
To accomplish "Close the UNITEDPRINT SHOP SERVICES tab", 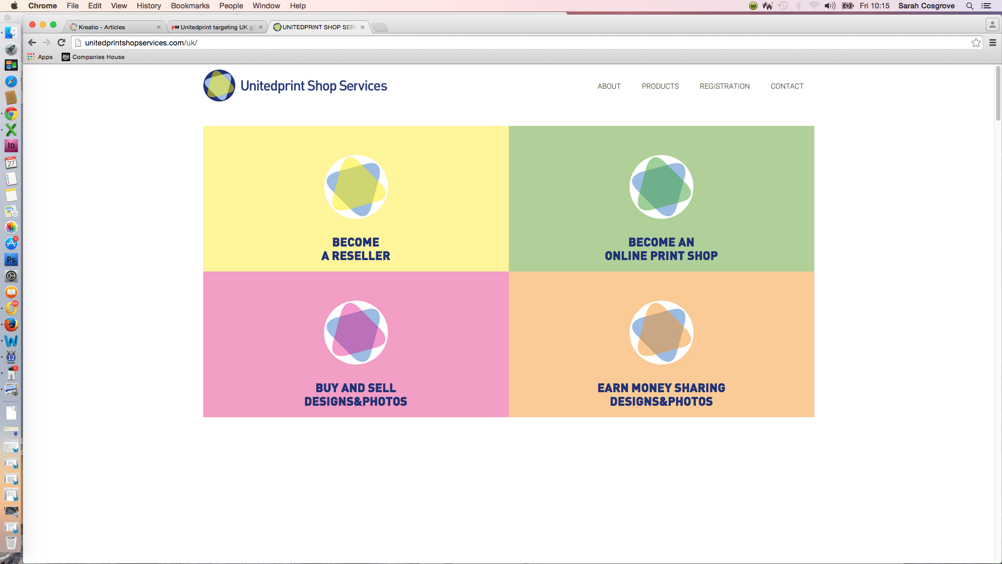I will (x=362, y=27).
